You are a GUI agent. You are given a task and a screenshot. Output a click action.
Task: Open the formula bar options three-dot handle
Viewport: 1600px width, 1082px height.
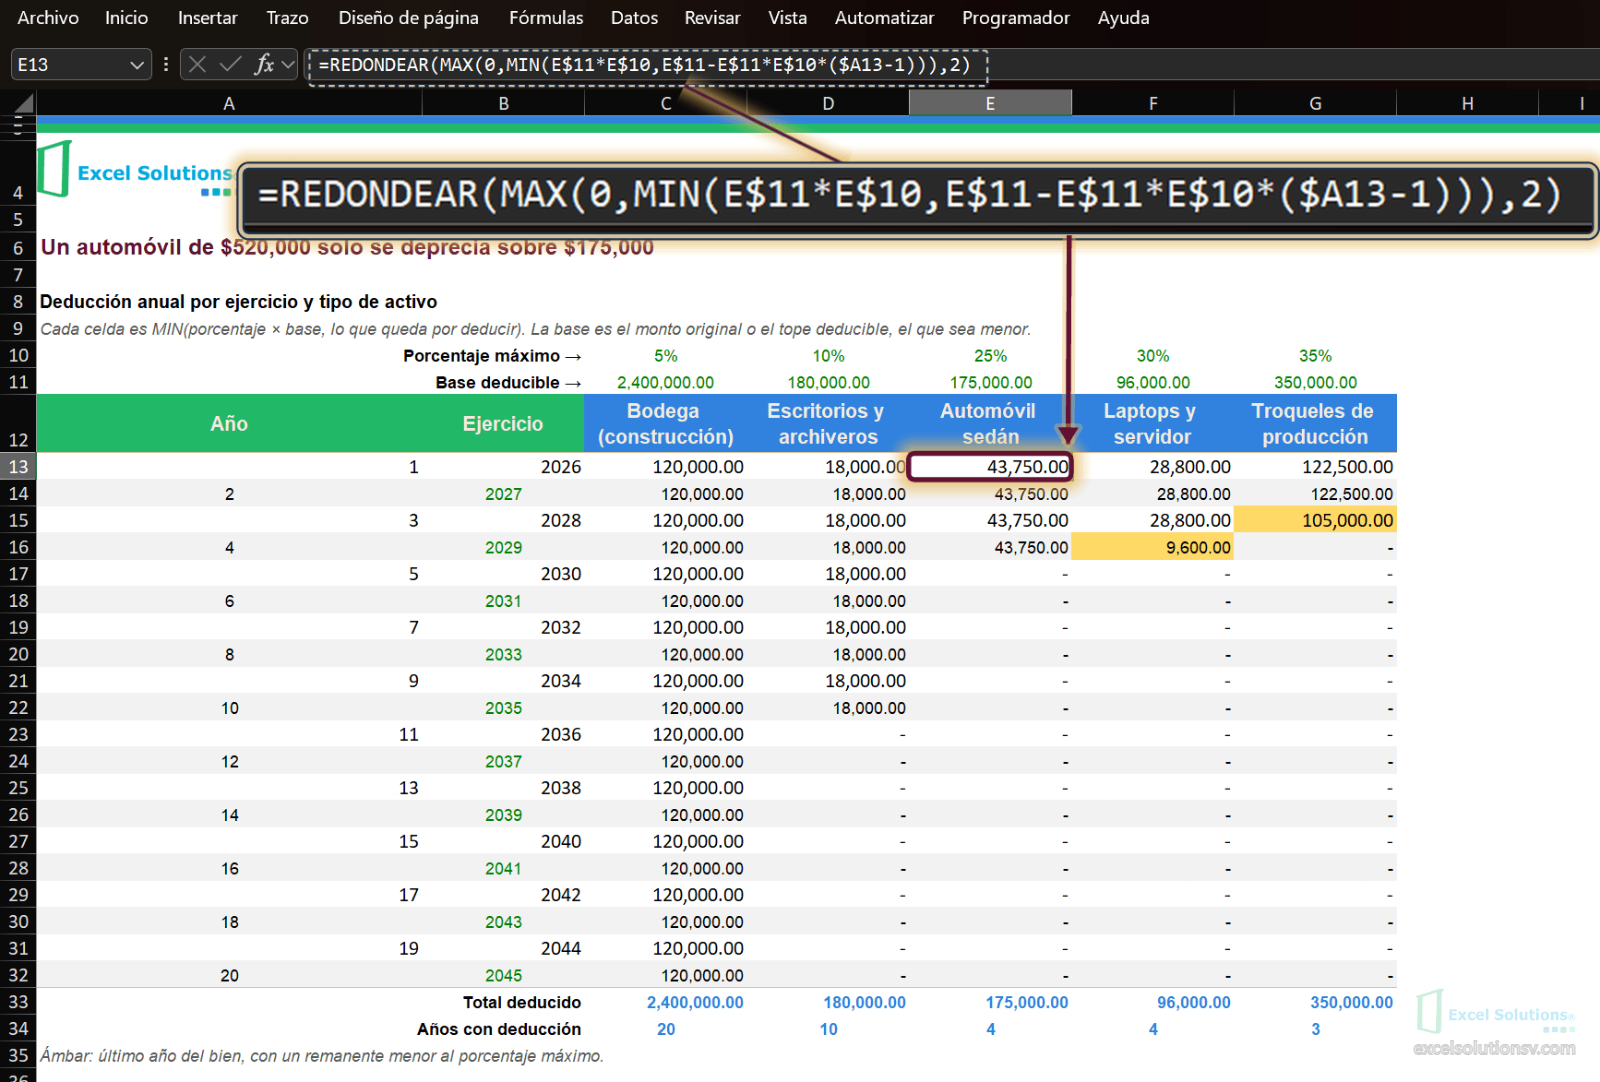[166, 65]
